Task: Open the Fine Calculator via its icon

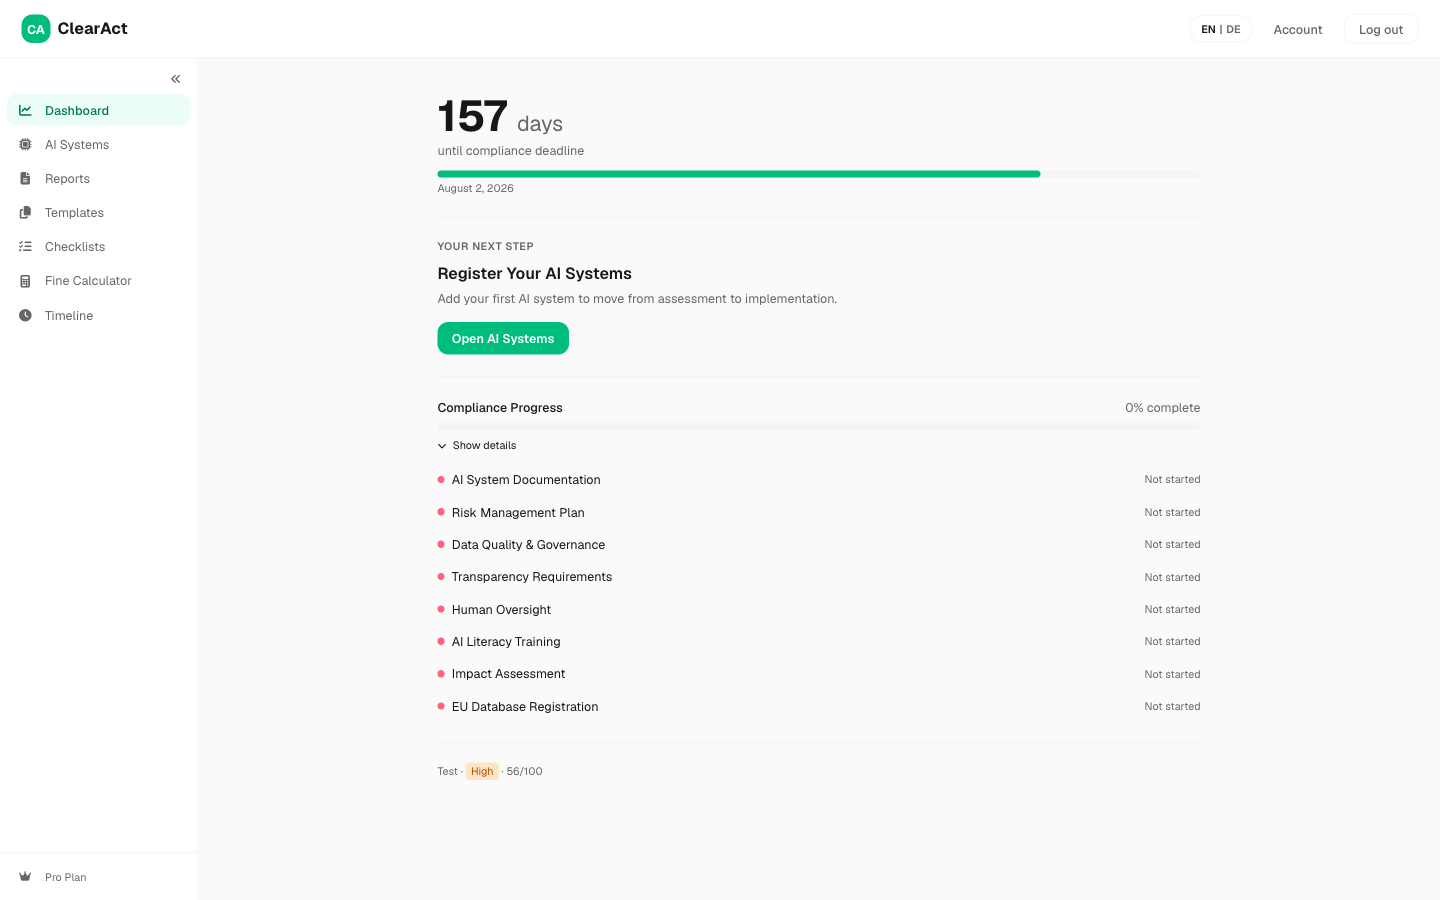Action: coord(24,281)
